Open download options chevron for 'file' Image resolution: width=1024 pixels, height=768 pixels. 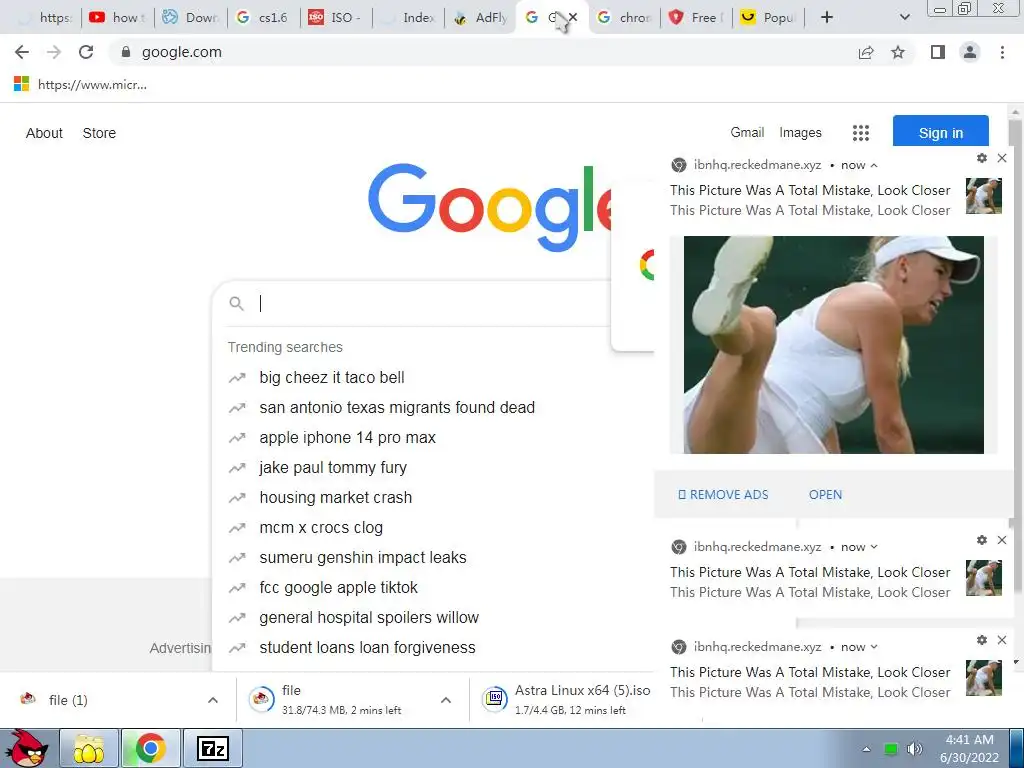click(446, 700)
